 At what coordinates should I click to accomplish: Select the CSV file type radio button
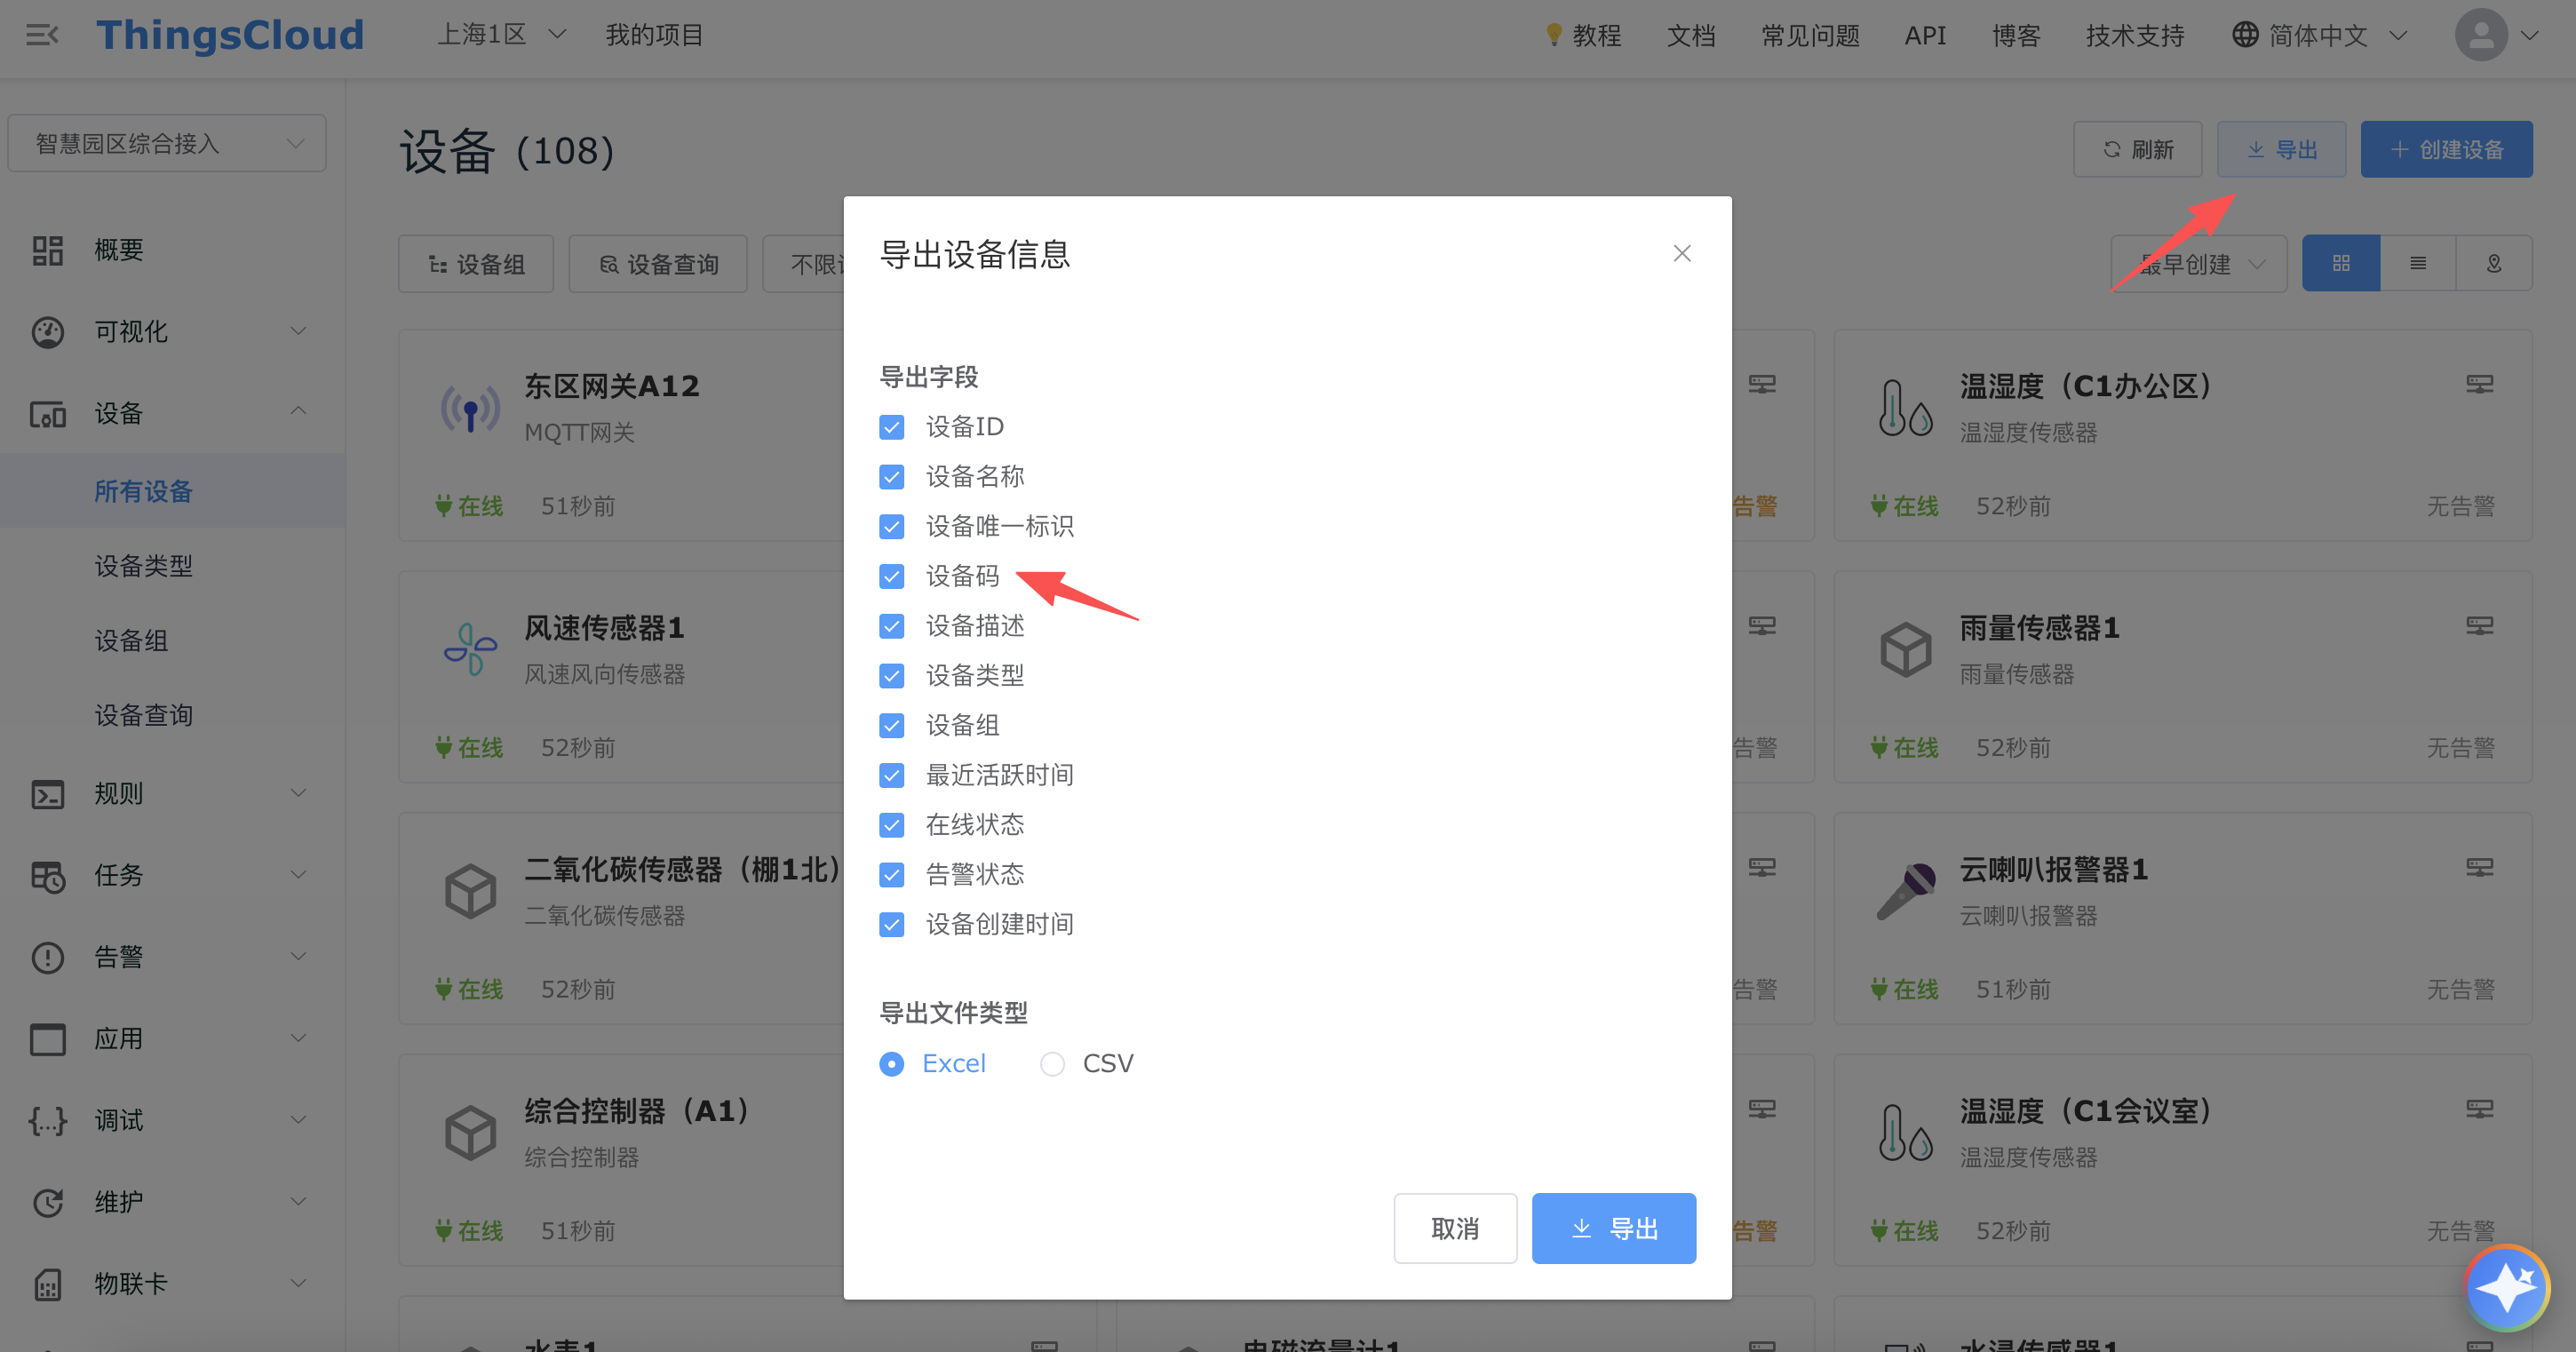pos(1052,1064)
